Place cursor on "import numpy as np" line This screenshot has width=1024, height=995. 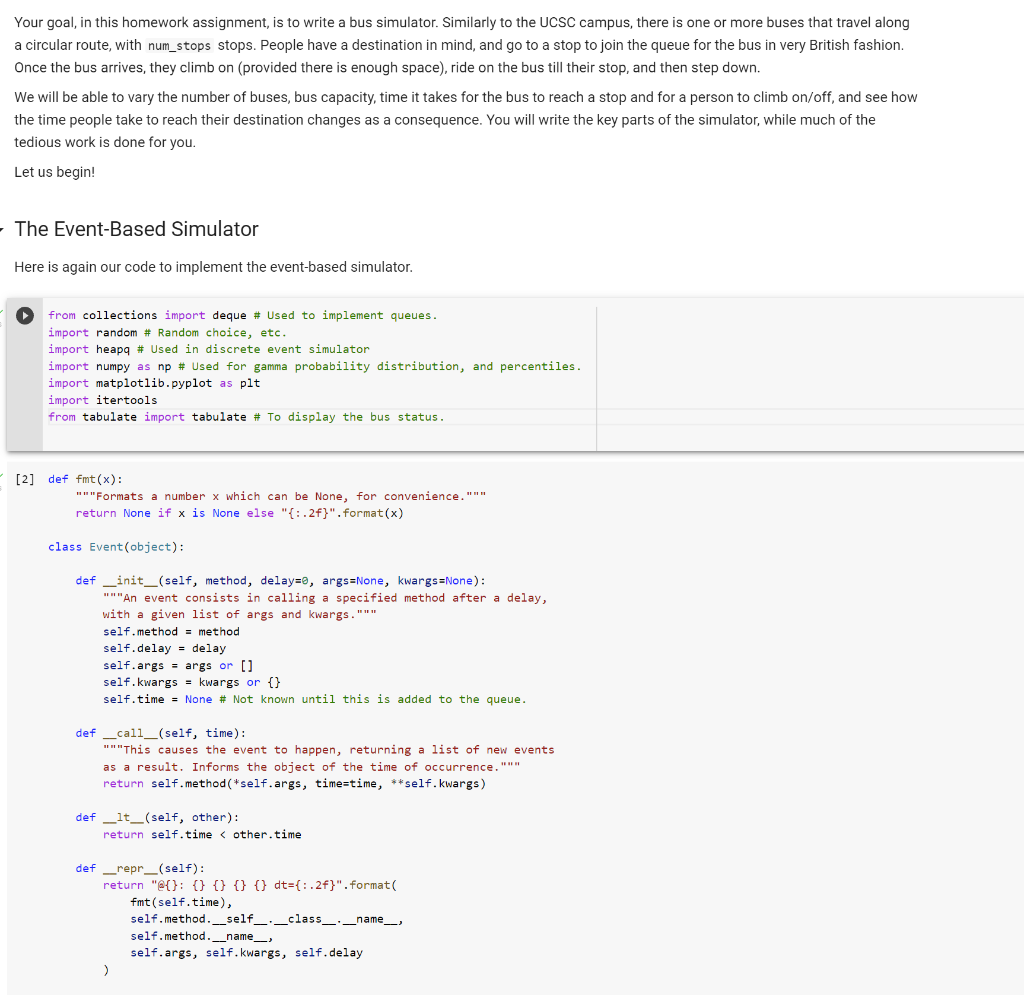tap(314, 366)
